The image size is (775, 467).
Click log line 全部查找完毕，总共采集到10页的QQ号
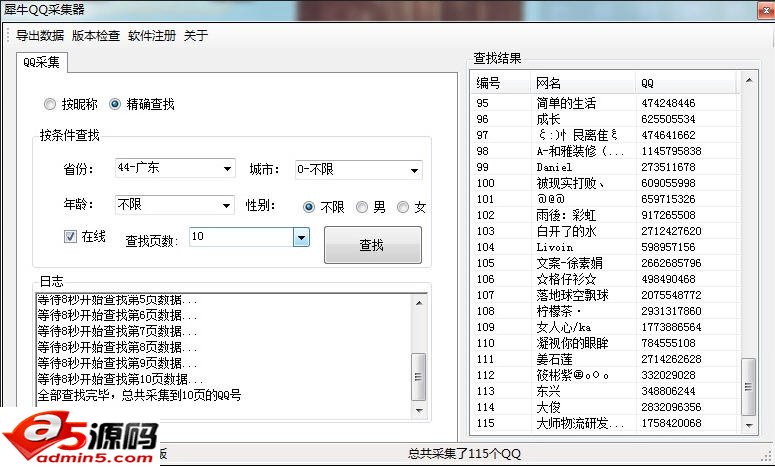tap(139, 395)
